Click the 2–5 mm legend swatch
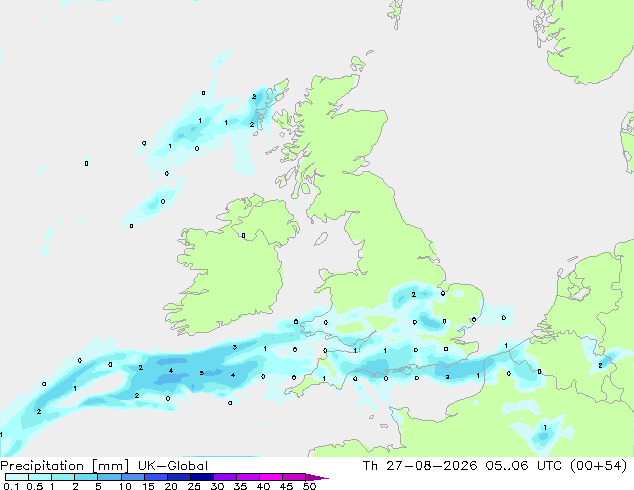This screenshot has width=634, height=490. coord(86,477)
